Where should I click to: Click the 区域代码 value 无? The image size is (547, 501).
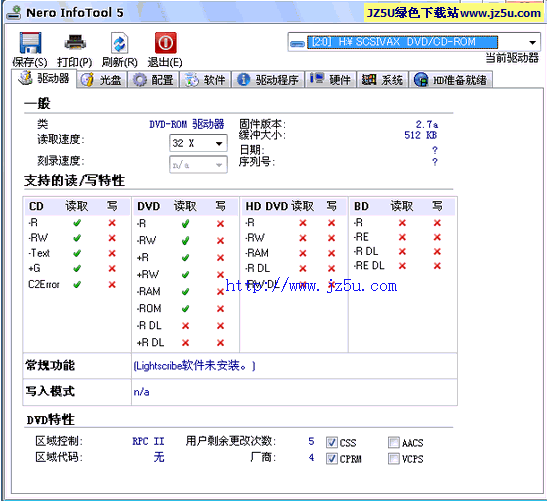pos(159,457)
